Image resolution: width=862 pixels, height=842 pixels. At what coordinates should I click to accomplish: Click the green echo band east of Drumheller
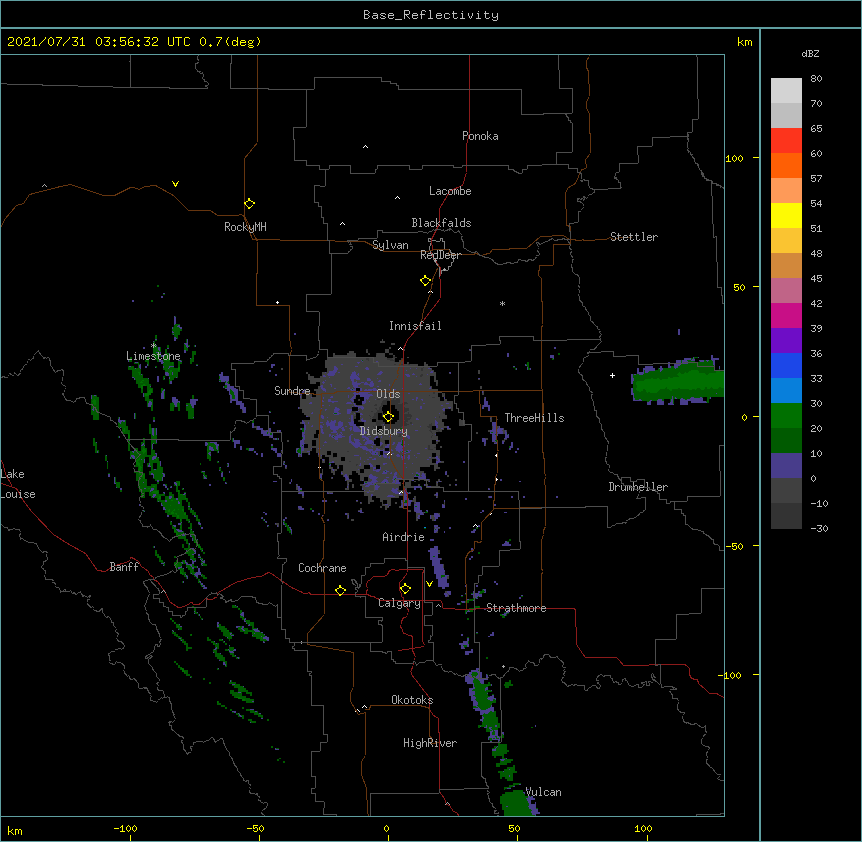(x=678, y=382)
